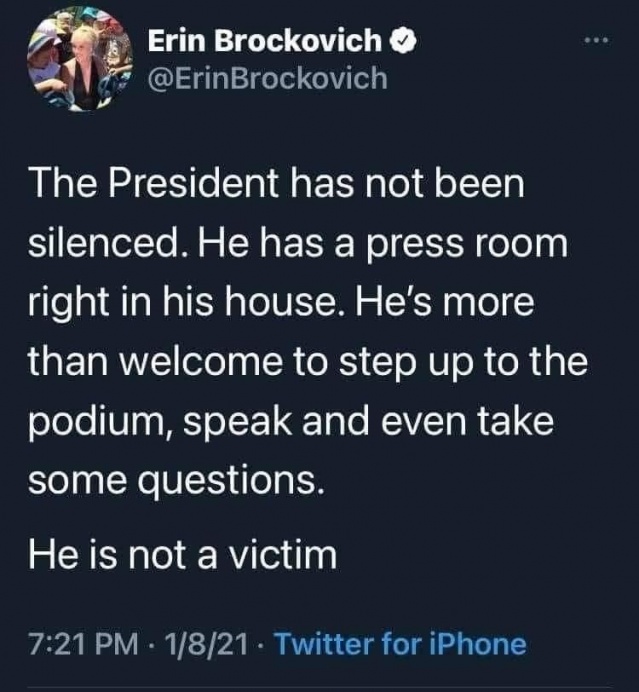
Task: Click the display name Erin Brockovich
Action: (x=265, y=41)
